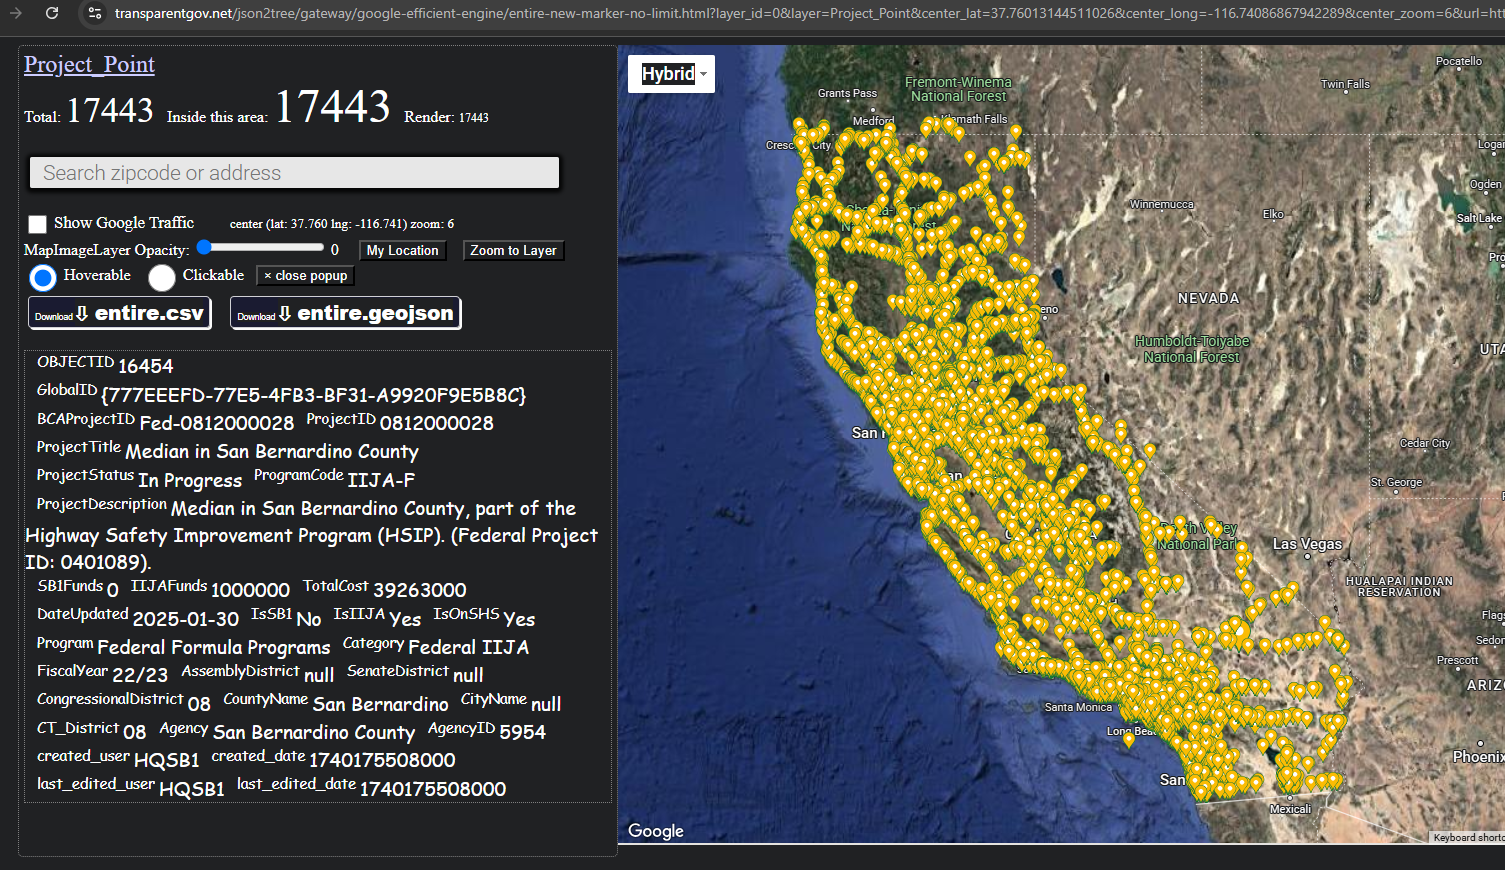Download entire.geojson file
This screenshot has width=1505, height=870.
tap(346, 313)
